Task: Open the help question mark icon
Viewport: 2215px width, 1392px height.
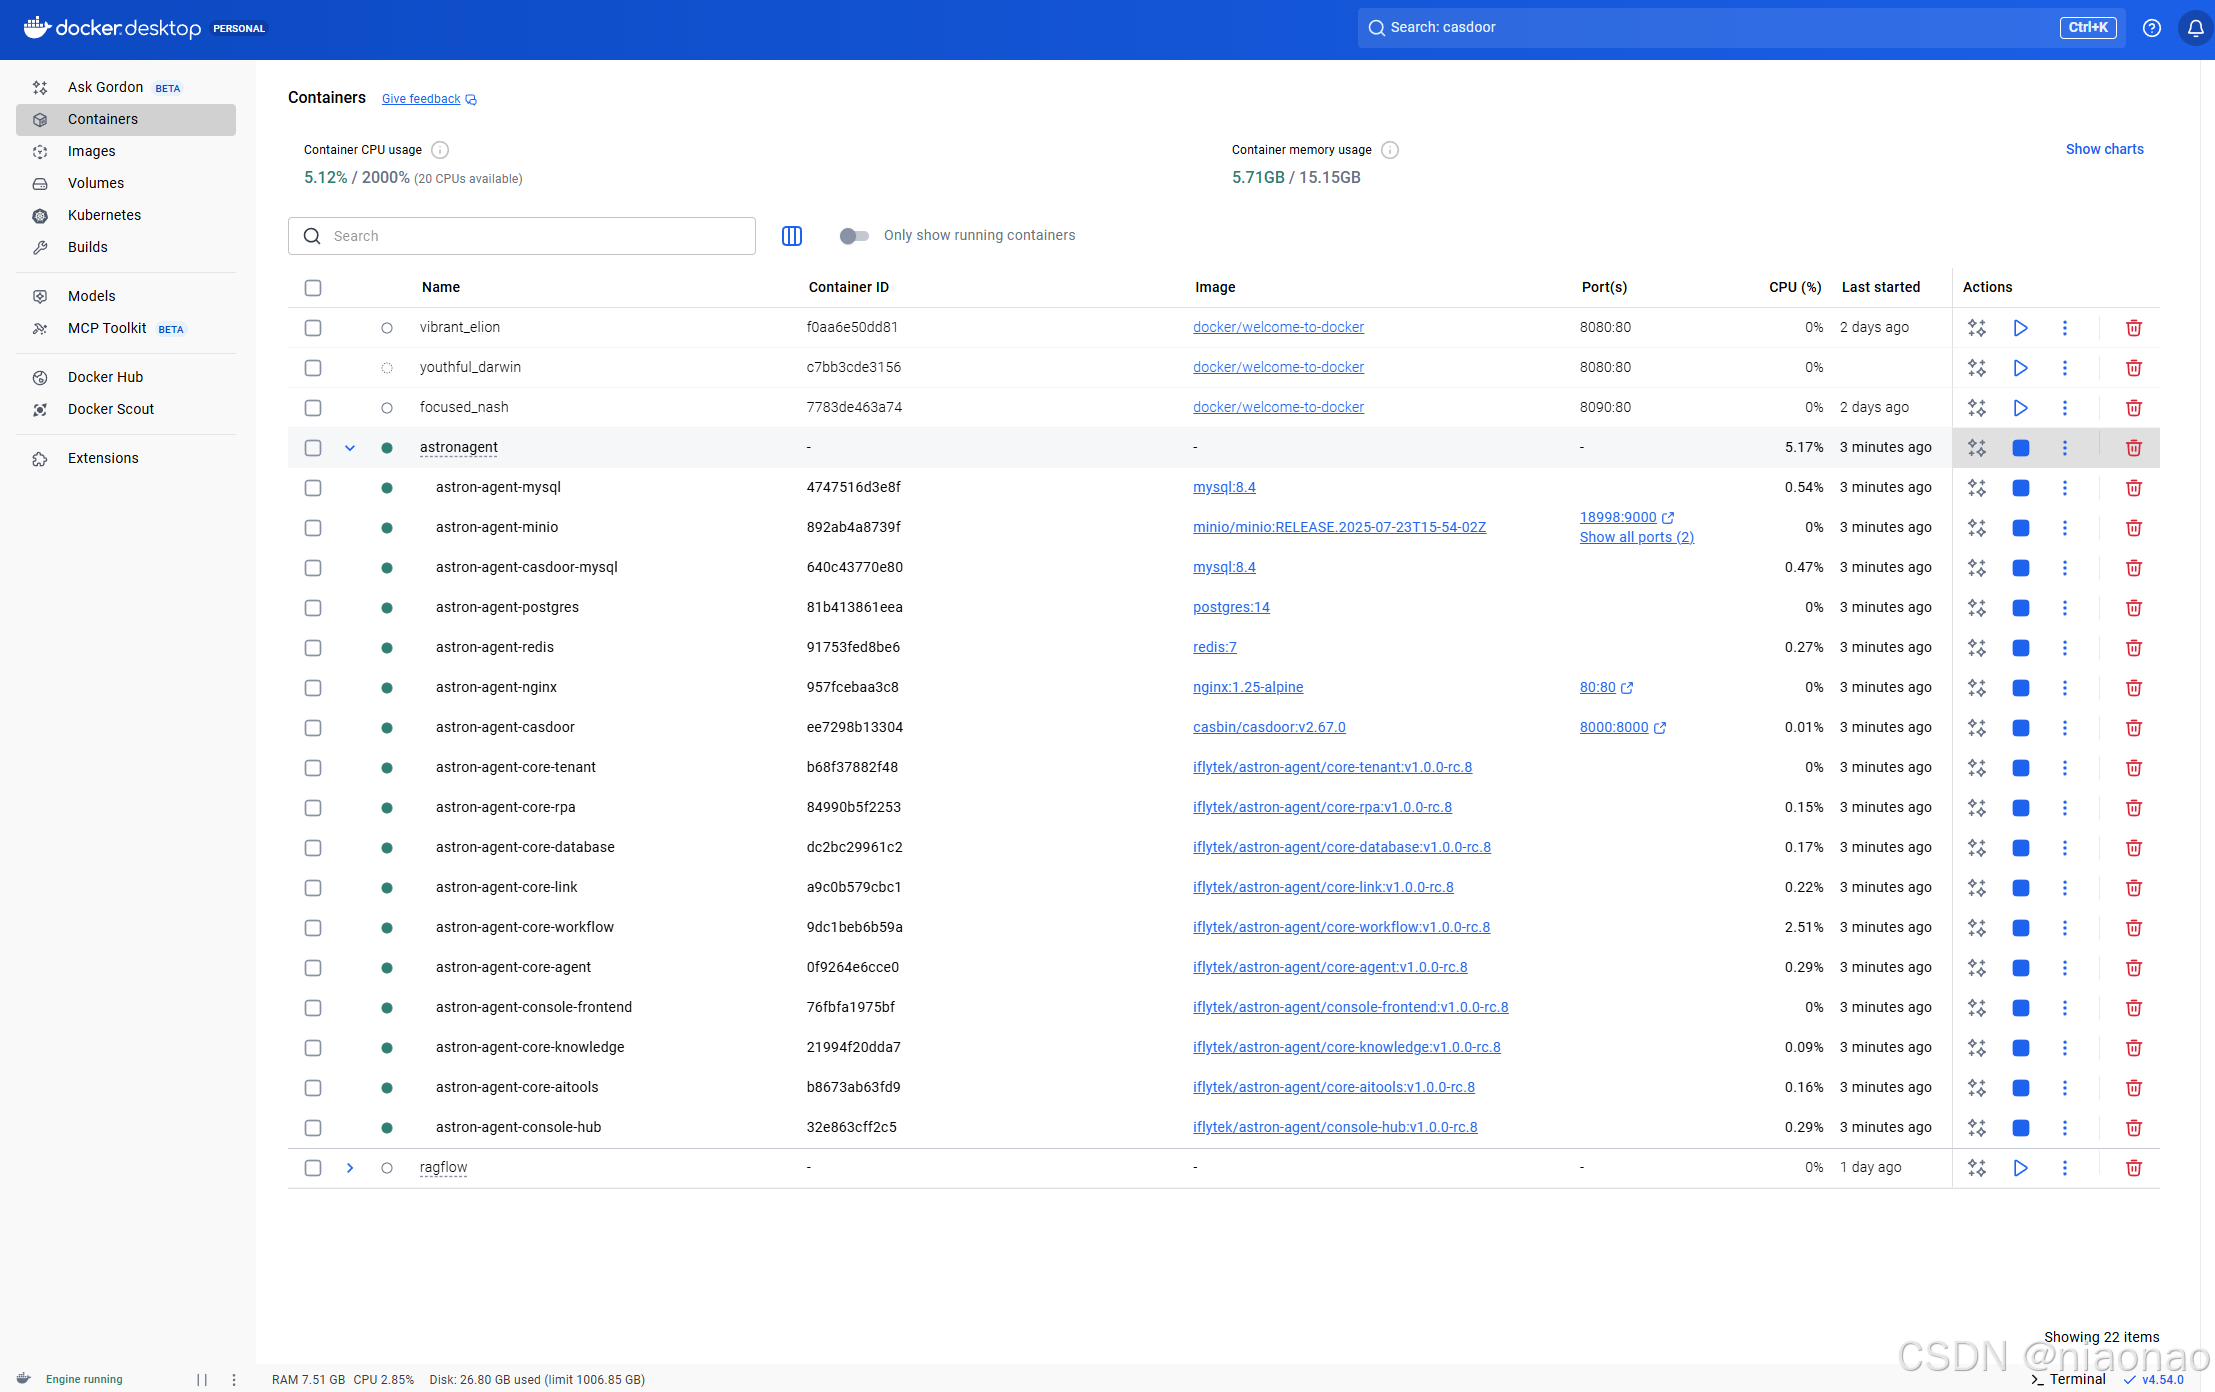Action: 2151,28
